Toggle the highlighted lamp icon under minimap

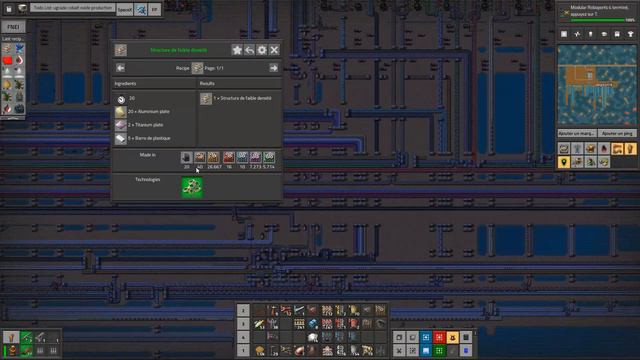pos(631,149)
